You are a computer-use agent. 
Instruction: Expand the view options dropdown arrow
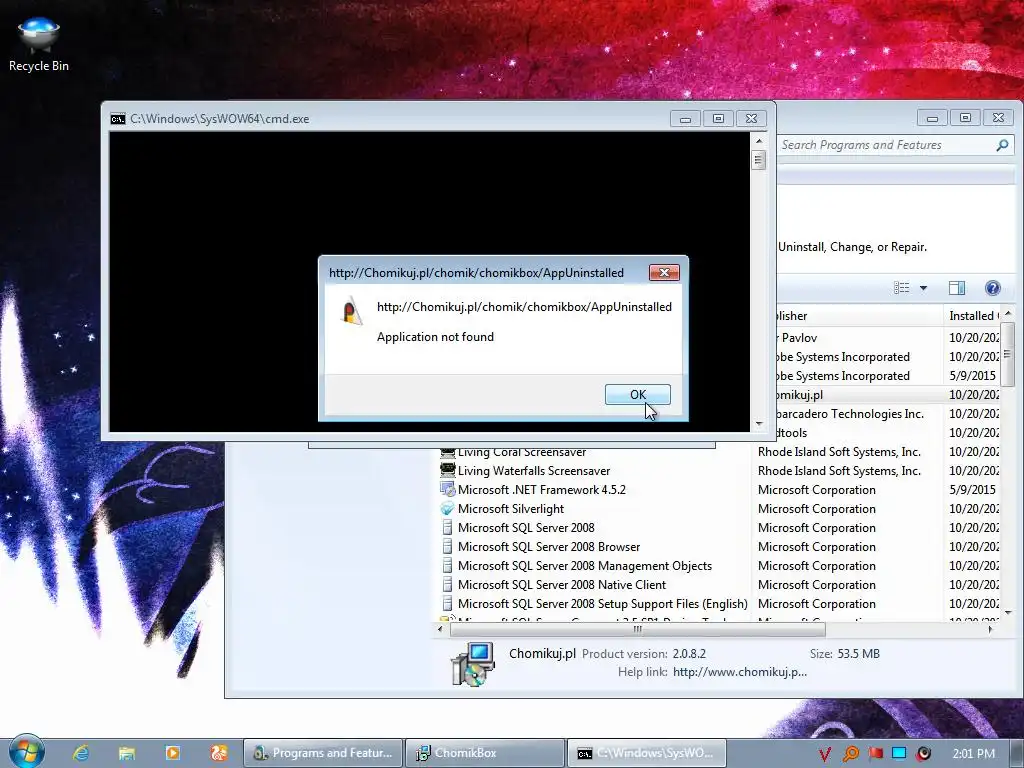point(923,288)
